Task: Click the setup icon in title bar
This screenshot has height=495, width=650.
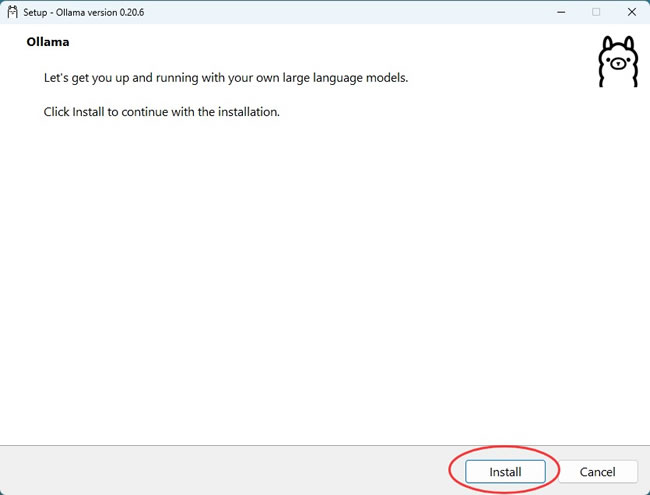Action: (x=12, y=12)
